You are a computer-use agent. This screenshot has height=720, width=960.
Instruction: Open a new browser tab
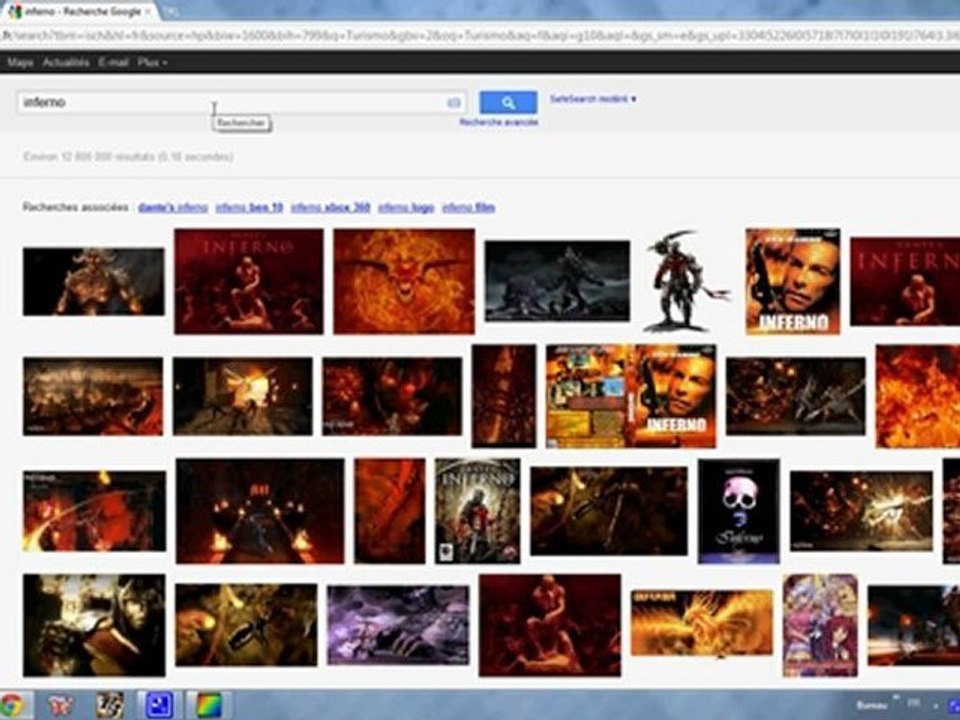click(171, 11)
